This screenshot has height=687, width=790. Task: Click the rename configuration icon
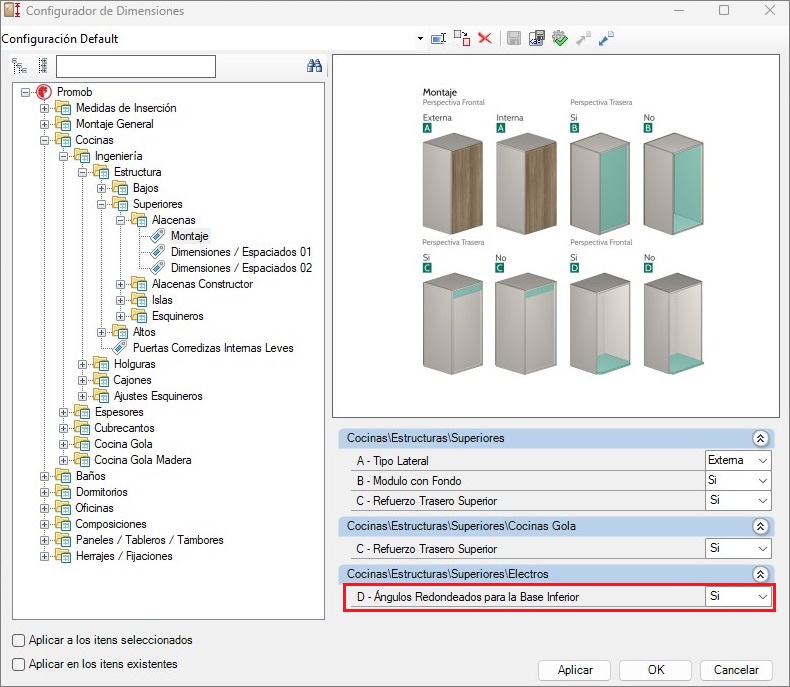pos(438,38)
